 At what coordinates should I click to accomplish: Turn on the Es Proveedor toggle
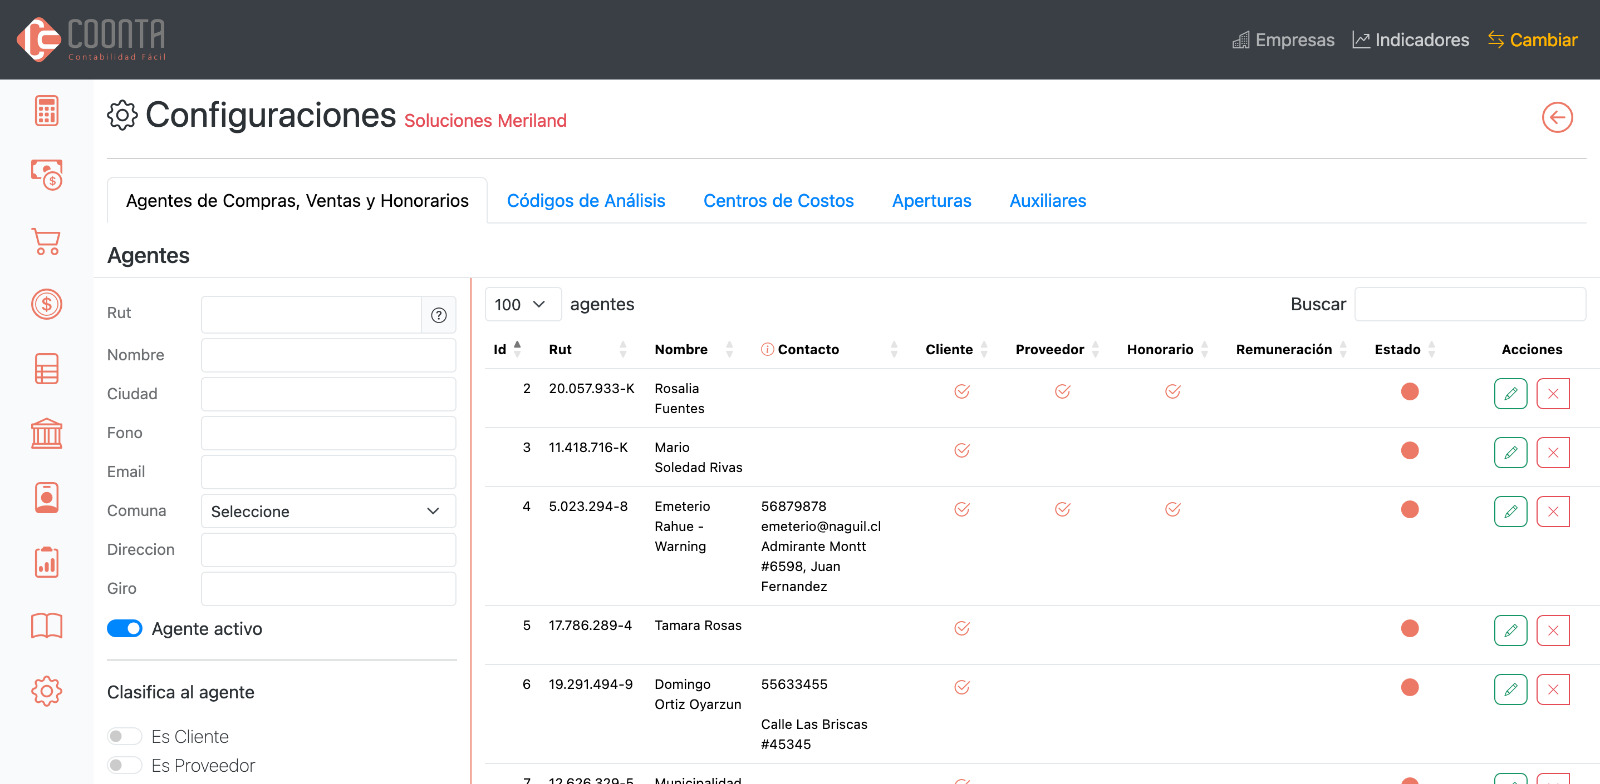pos(125,765)
